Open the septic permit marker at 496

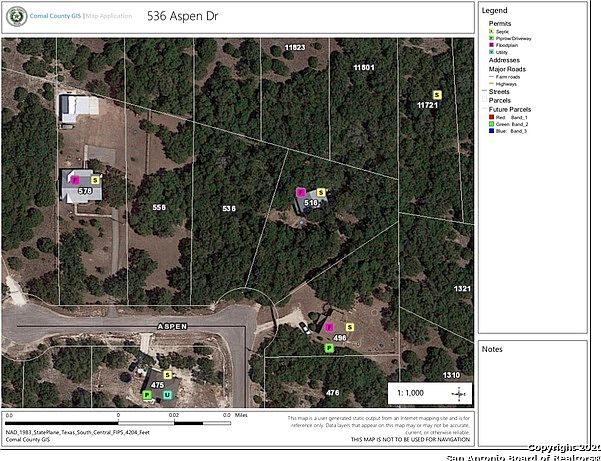coord(349,327)
